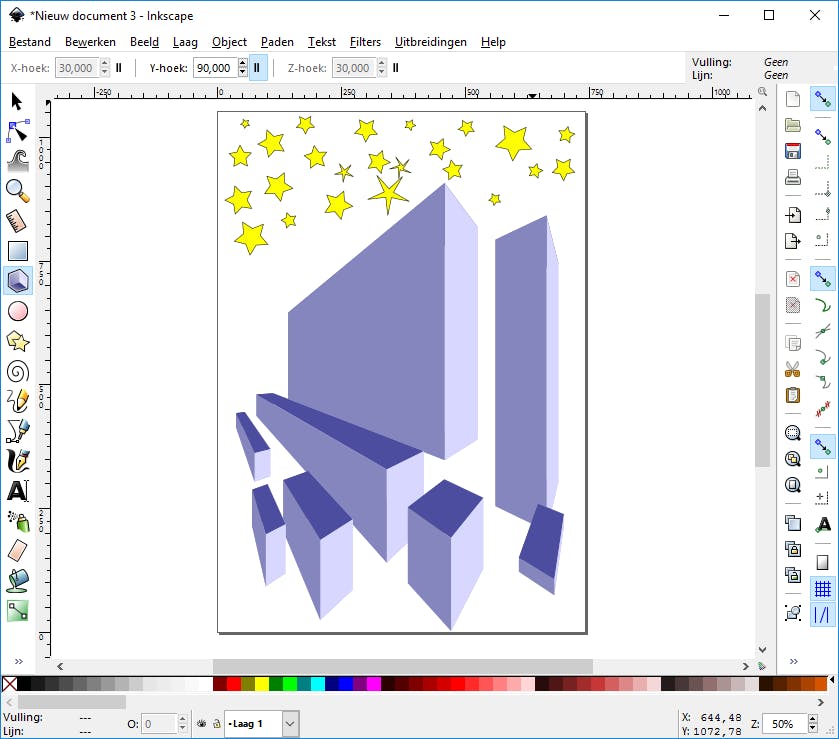This screenshot has width=839, height=739.
Task: Open the Filters menu
Action: (x=365, y=42)
